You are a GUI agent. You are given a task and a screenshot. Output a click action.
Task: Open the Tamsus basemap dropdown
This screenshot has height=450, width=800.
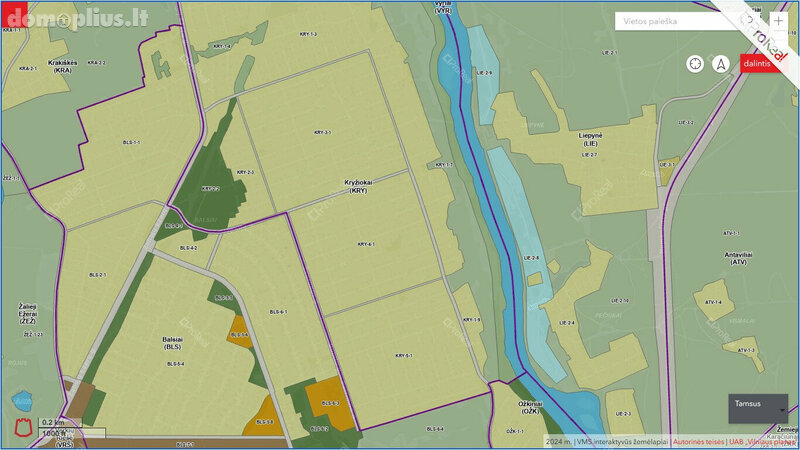pyautogui.click(x=758, y=409)
